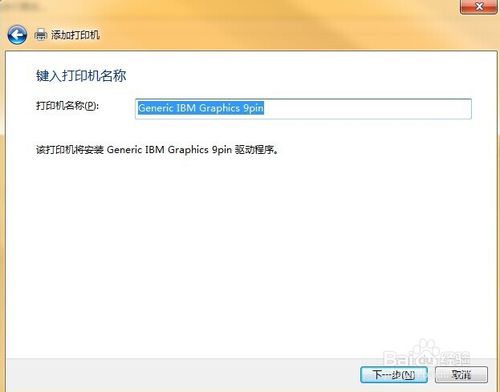Click the 打印机名称(P) label
Viewport: 500px width, 392px height.
pyautogui.click(x=67, y=106)
